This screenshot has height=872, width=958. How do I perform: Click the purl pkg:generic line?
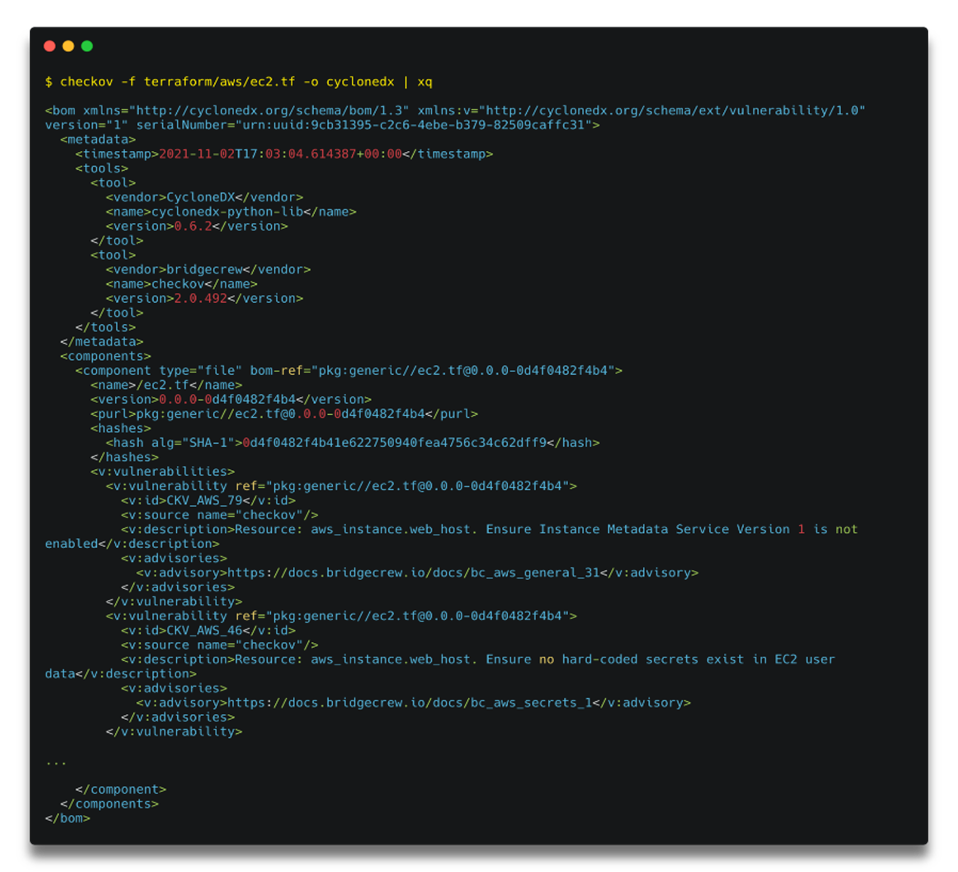click(284, 414)
